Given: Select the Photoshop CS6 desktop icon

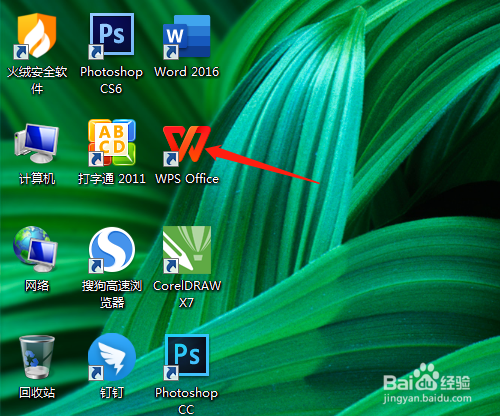Looking at the screenshot, I should tap(111, 36).
